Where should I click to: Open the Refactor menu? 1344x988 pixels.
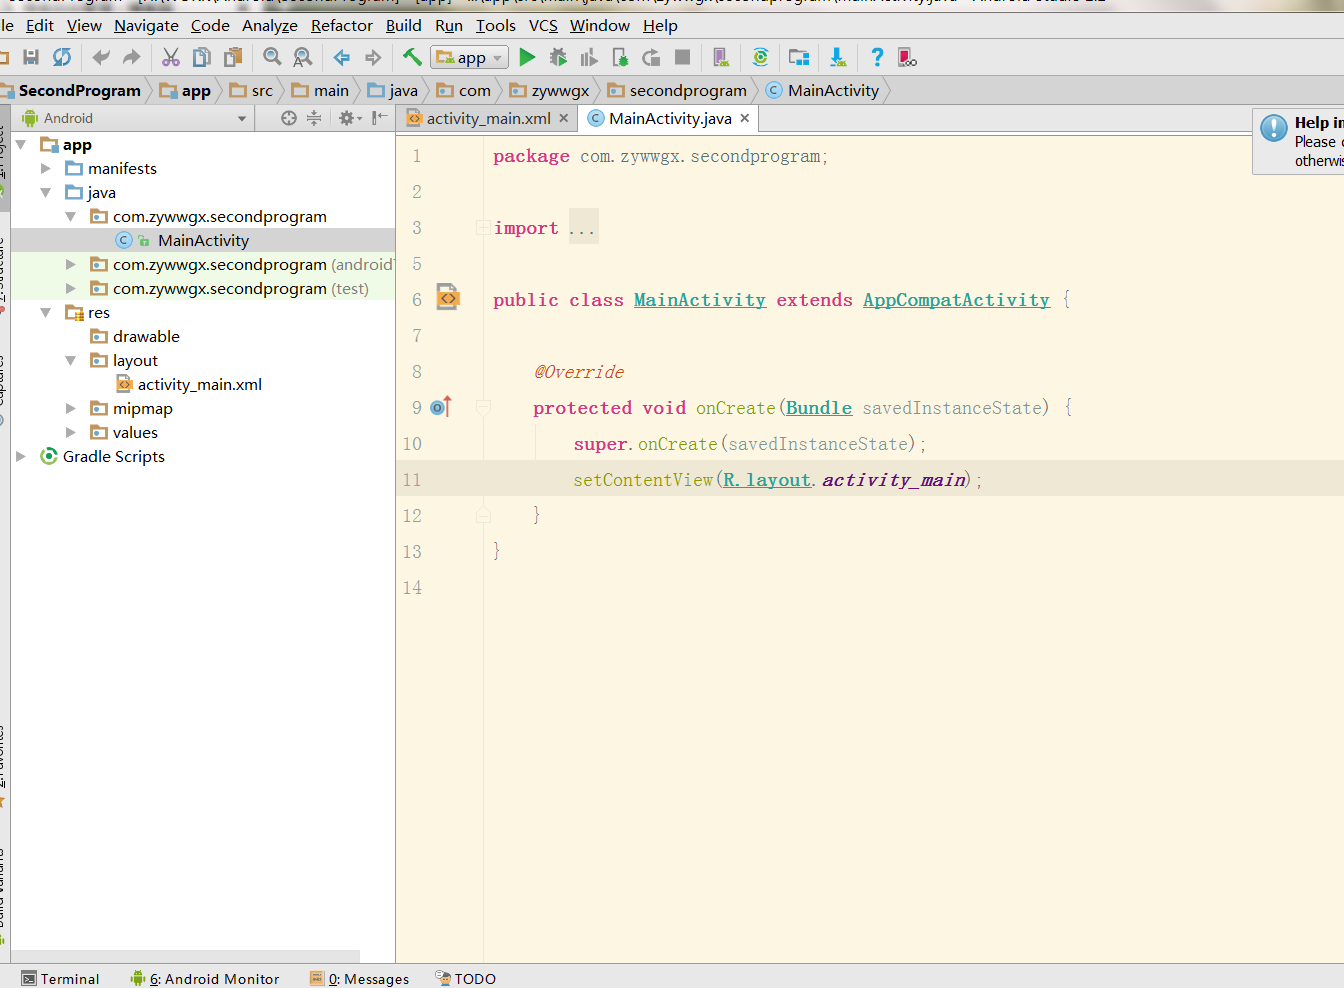coord(341,26)
